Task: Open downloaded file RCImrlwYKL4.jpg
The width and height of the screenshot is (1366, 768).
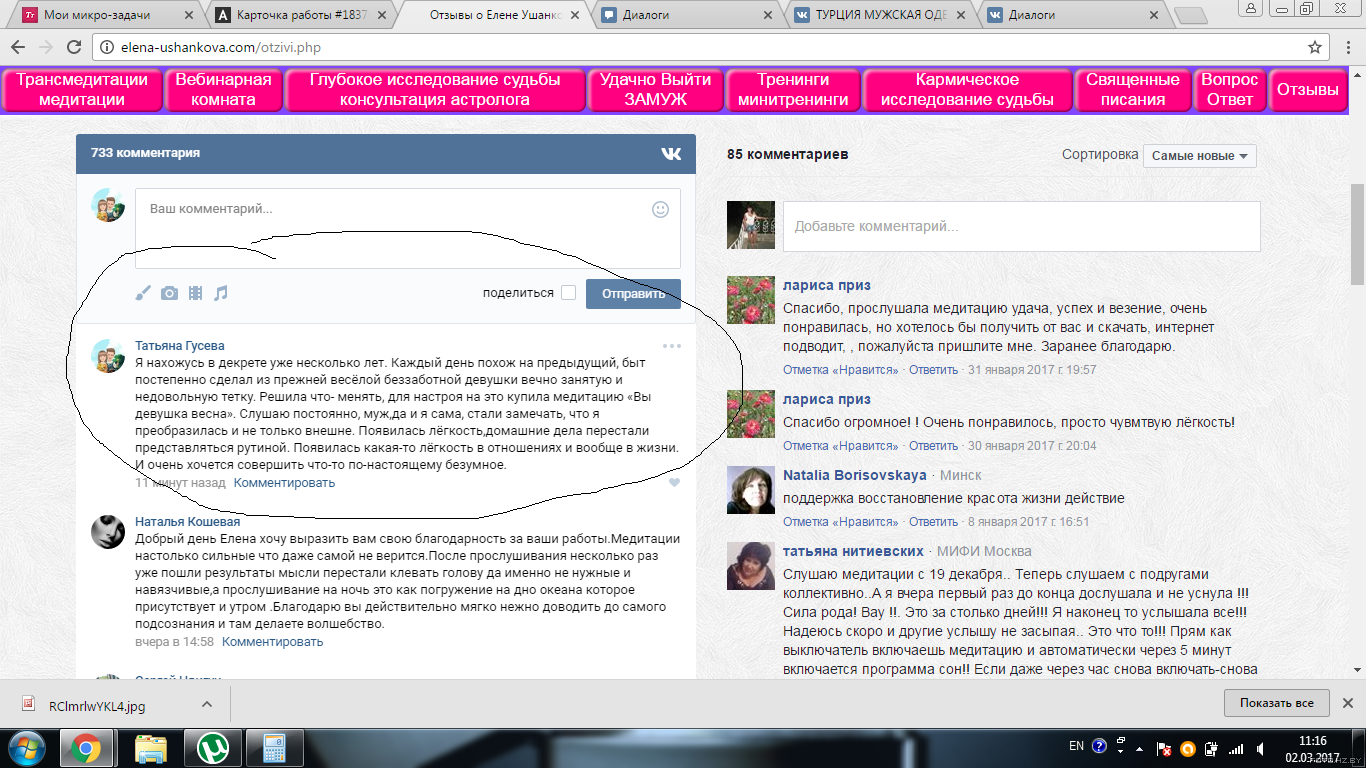Action: coord(97,705)
